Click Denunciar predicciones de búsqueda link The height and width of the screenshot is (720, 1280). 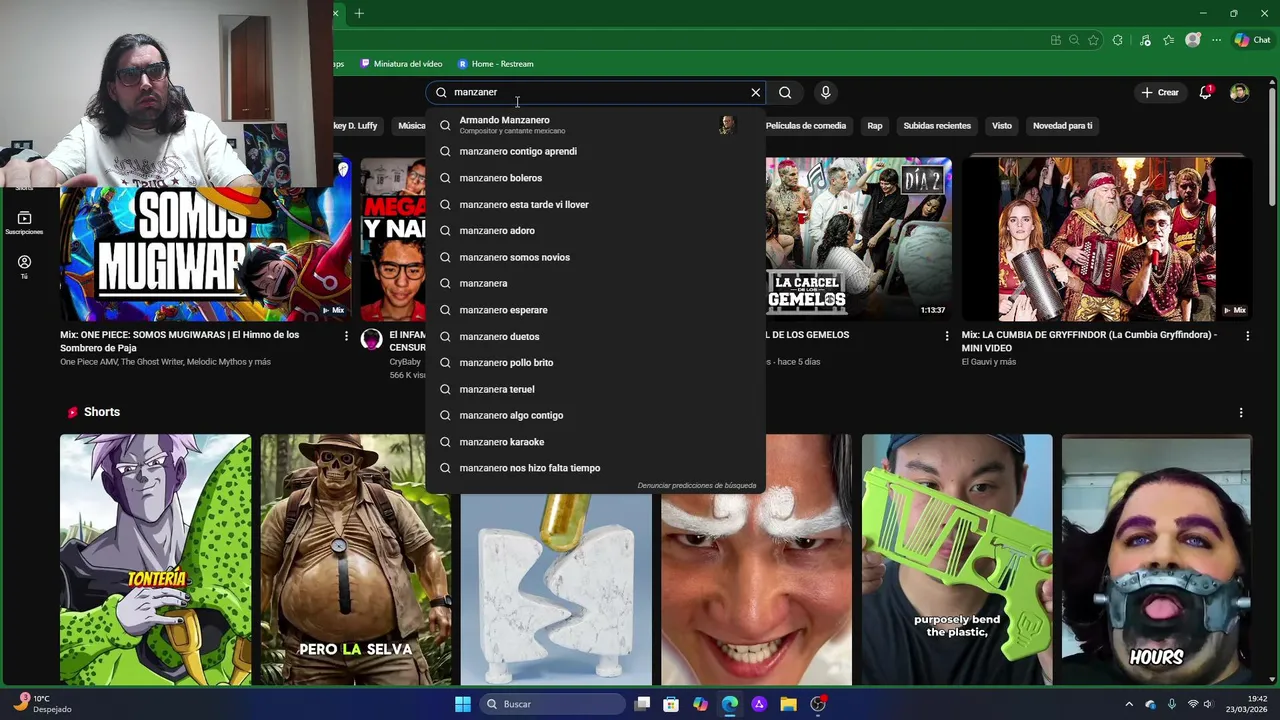(697, 485)
